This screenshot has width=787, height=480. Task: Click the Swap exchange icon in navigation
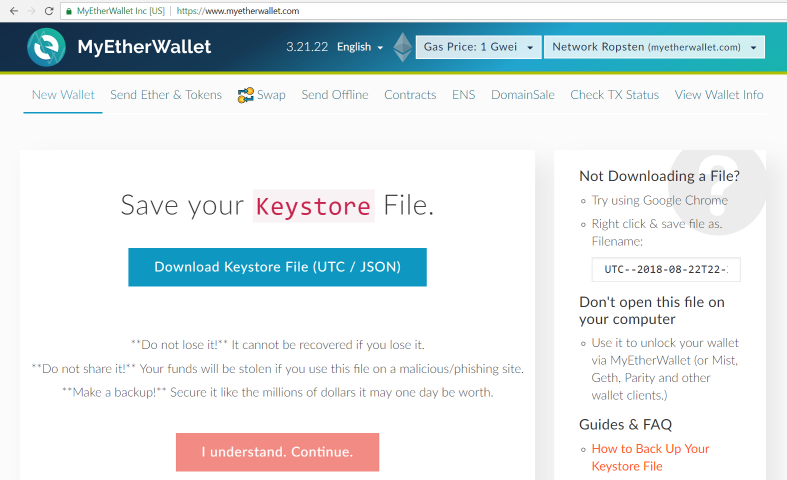[245, 95]
